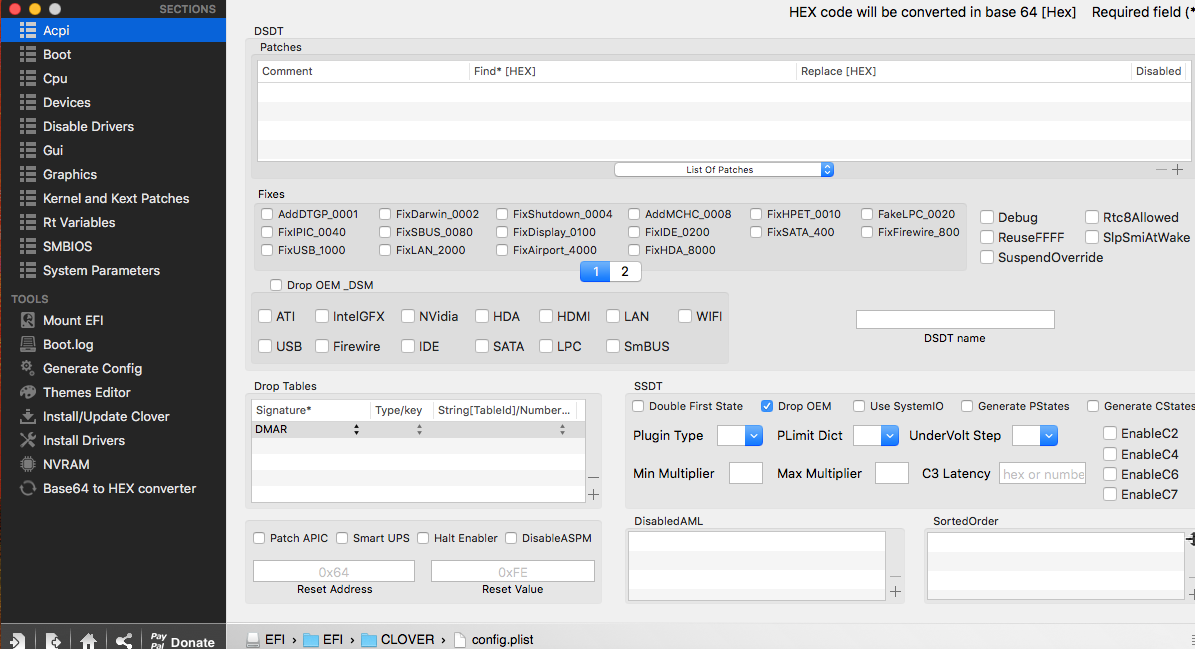The height and width of the screenshot is (649, 1195).
Task: Switch to Fixes page 2
Action: pos(625,271)
